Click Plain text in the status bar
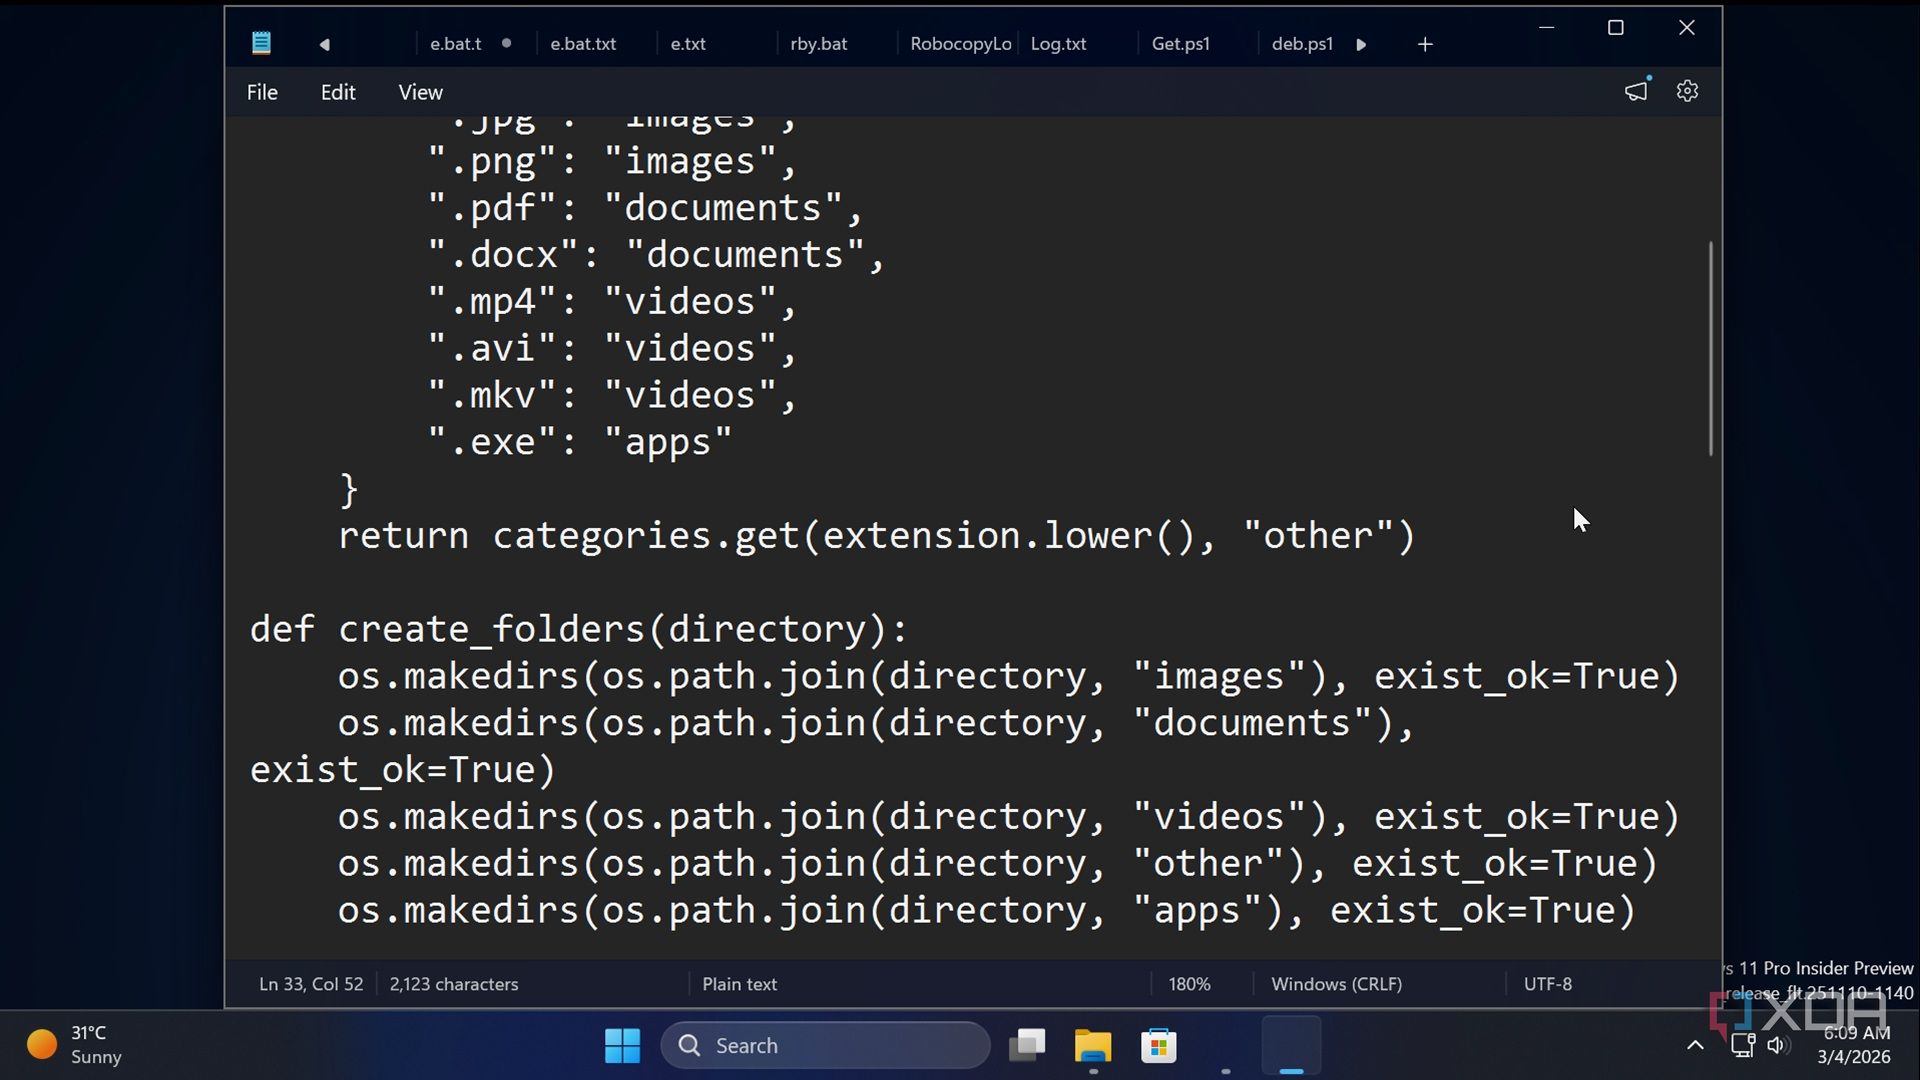 (x=739, y=984)
